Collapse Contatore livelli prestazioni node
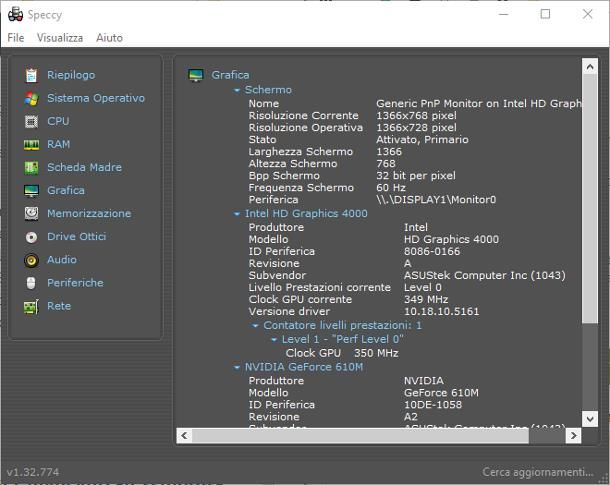Image resolution: width=610 pixels, height=485 pixels. click(x=255, y=326)
